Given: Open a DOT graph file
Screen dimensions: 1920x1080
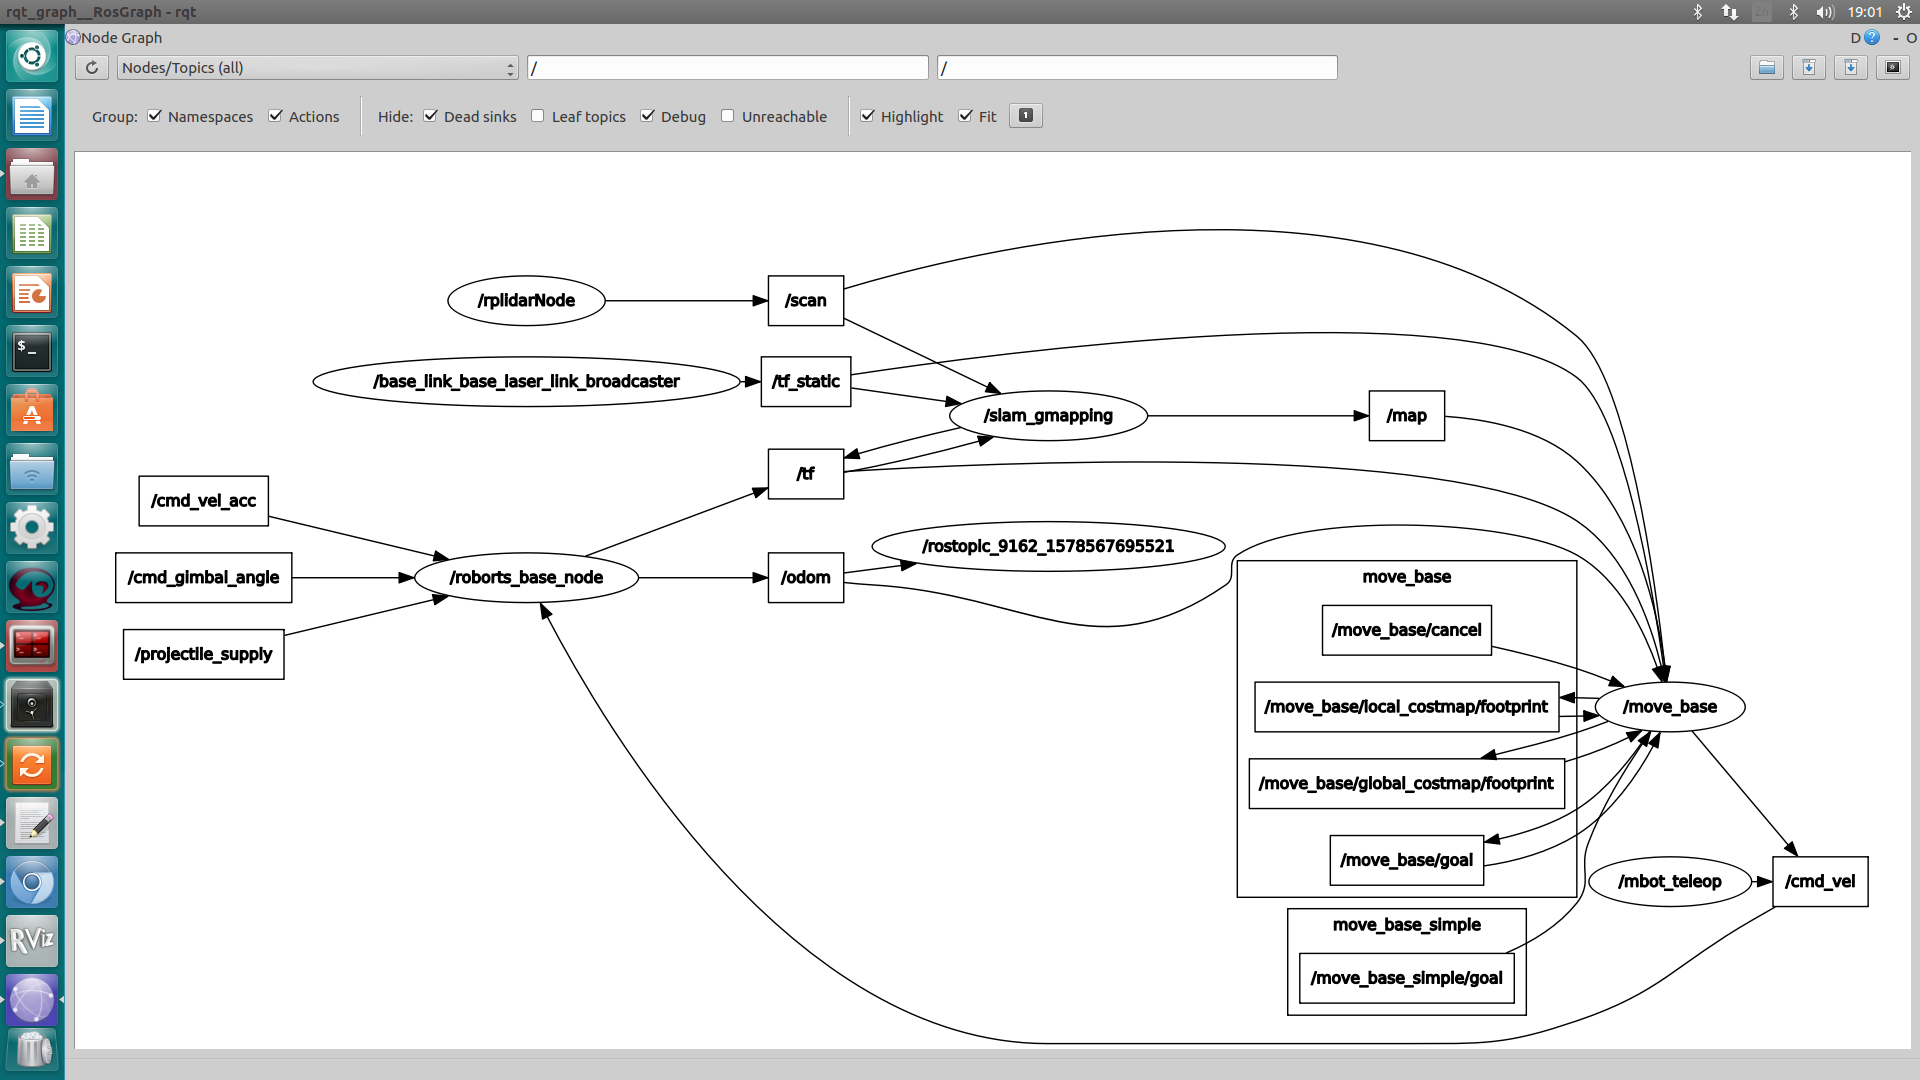Looking at the screenshot, I should click(1766, 67).
